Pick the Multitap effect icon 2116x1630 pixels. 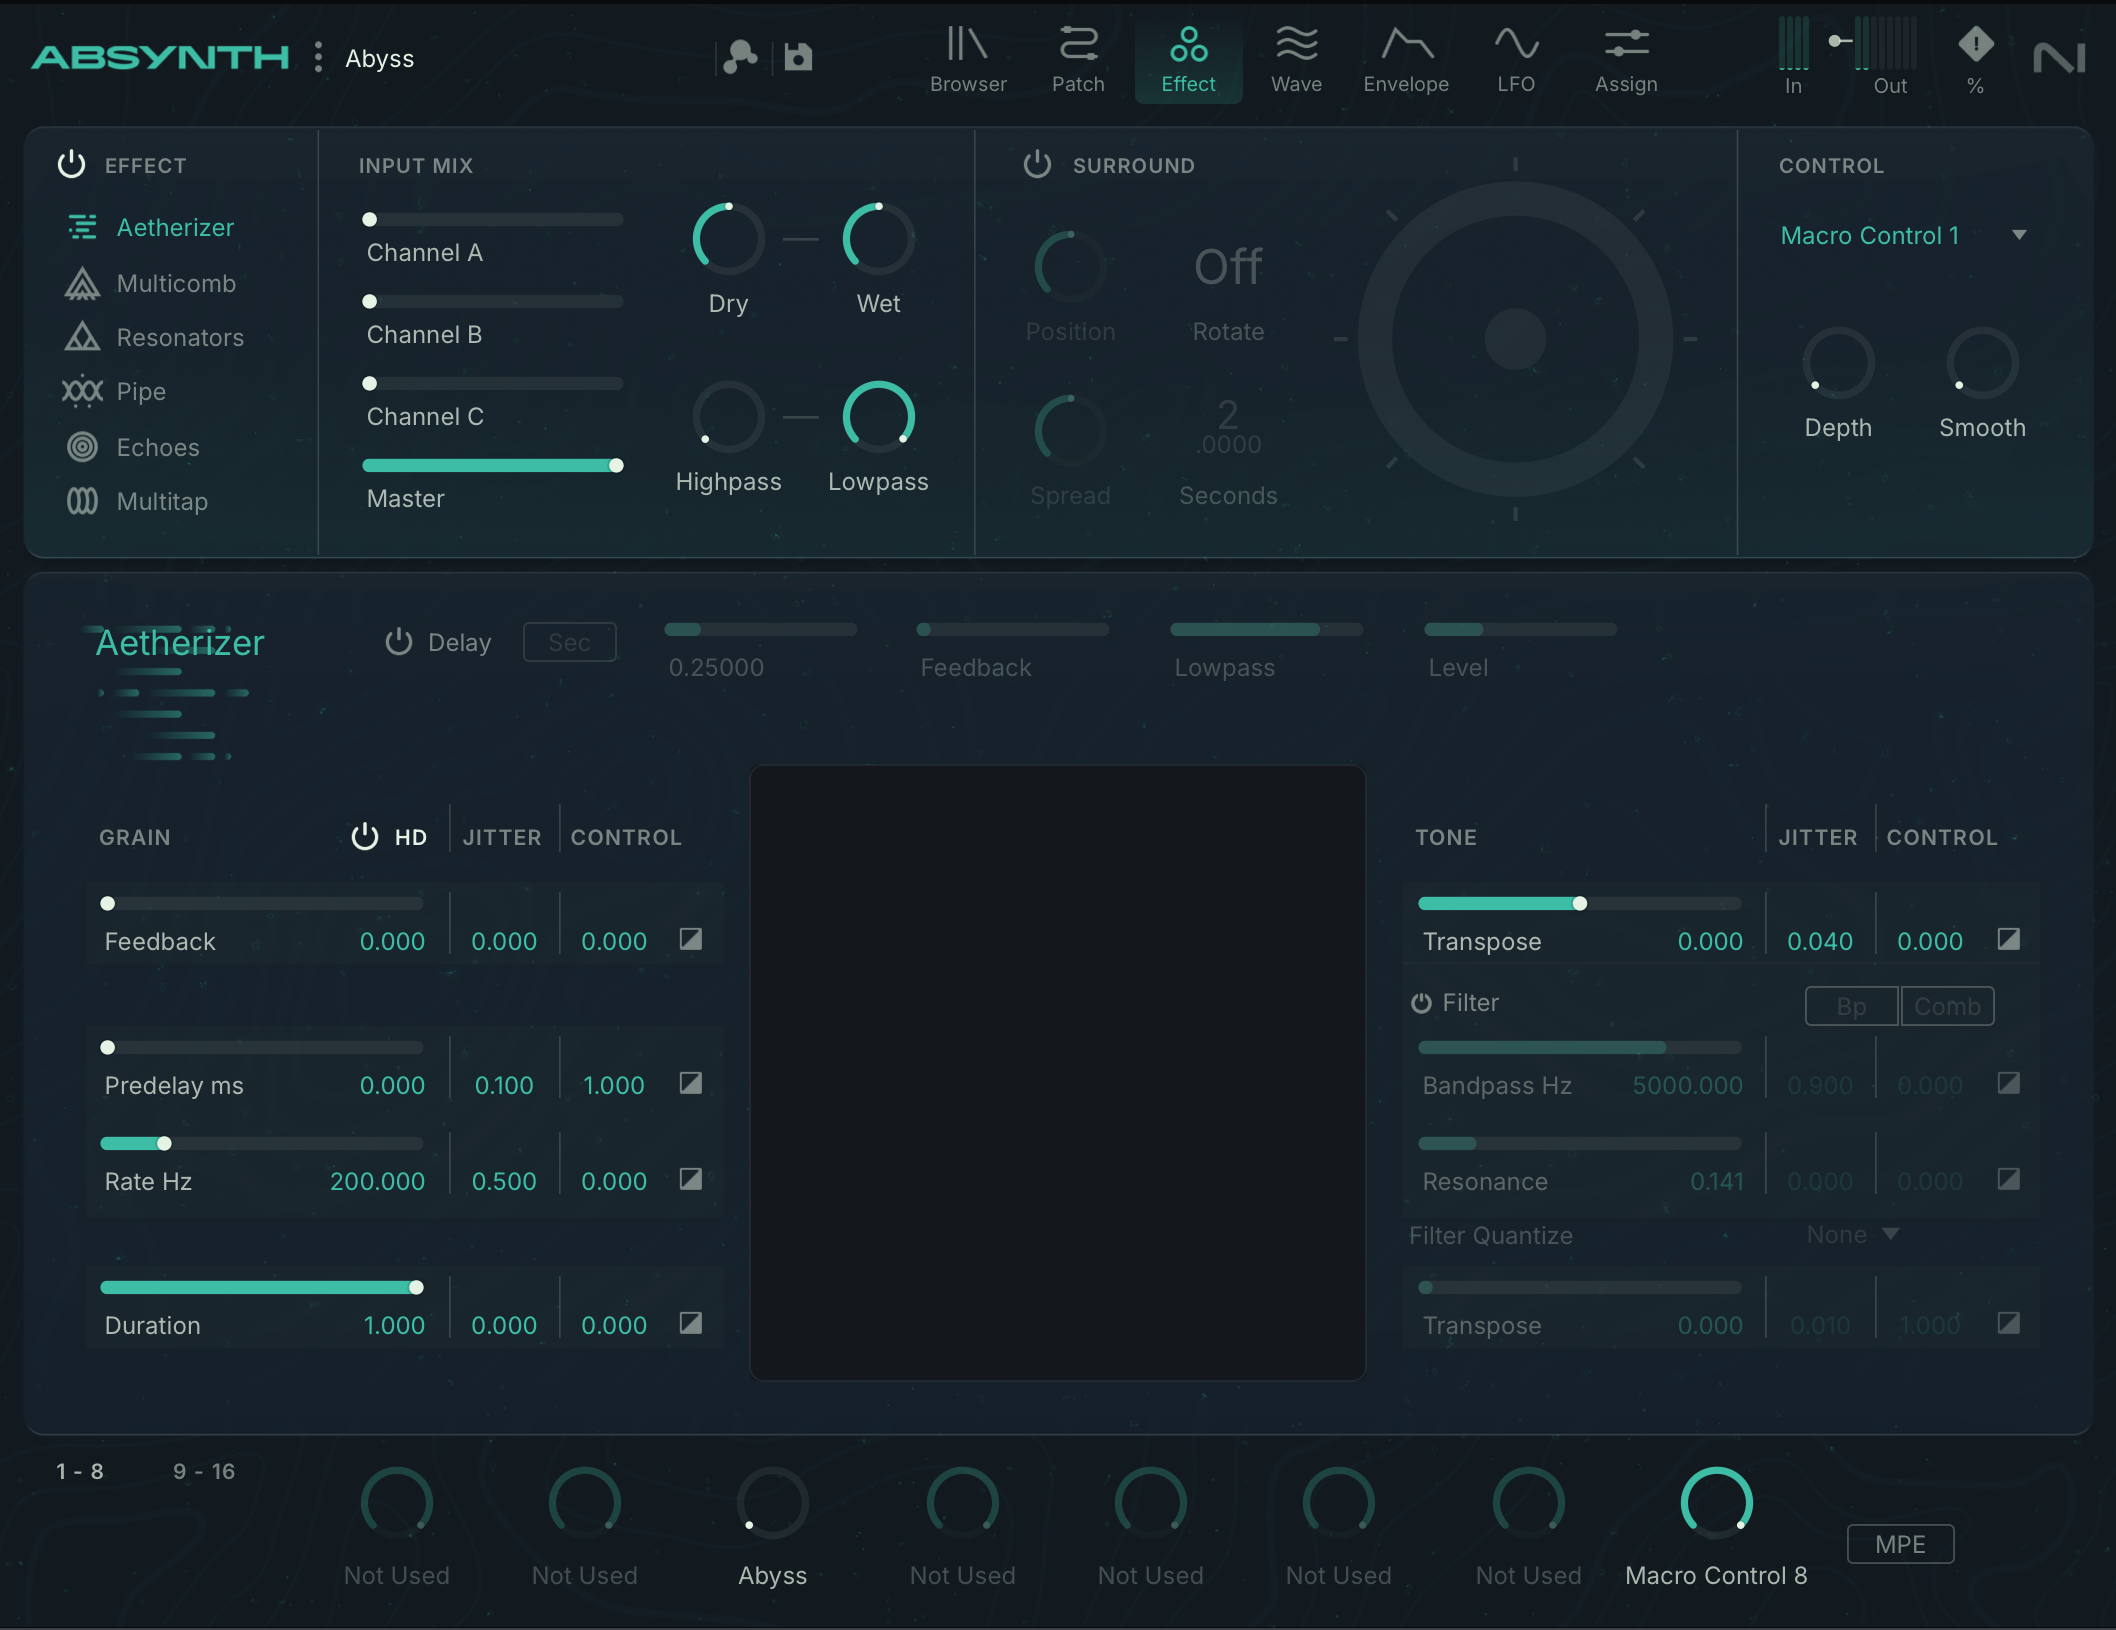82,501
